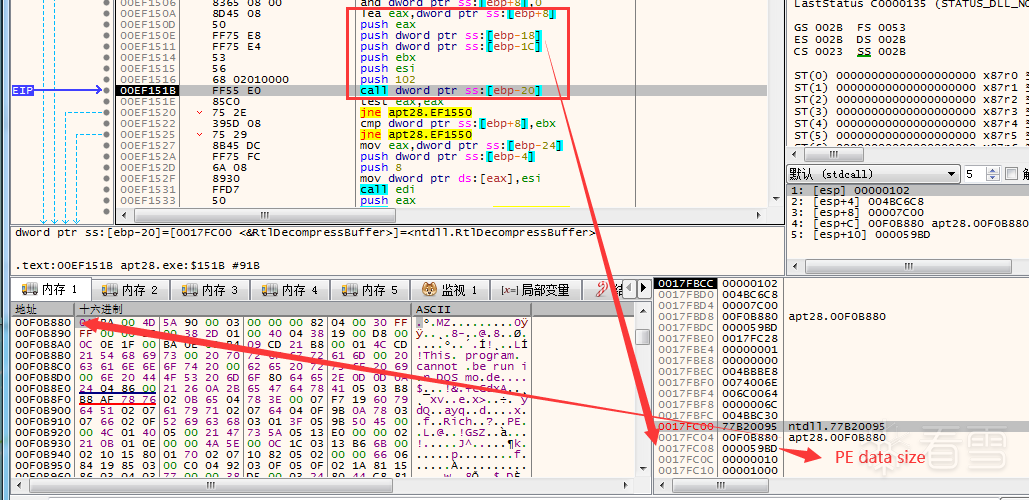Click the dump panel vertical scrollbar thumb
Screen dimensions: 1029x500
click(x=644, y=337)
